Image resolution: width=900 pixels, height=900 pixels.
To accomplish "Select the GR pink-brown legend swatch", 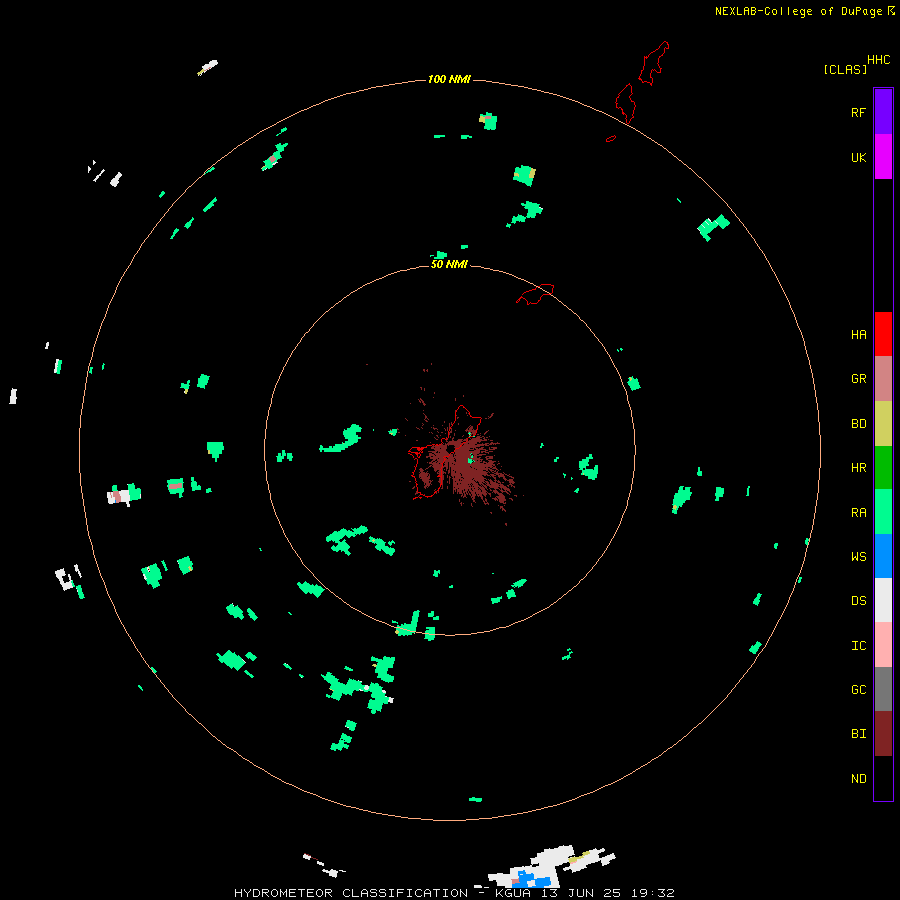I will tap(883, 379).
